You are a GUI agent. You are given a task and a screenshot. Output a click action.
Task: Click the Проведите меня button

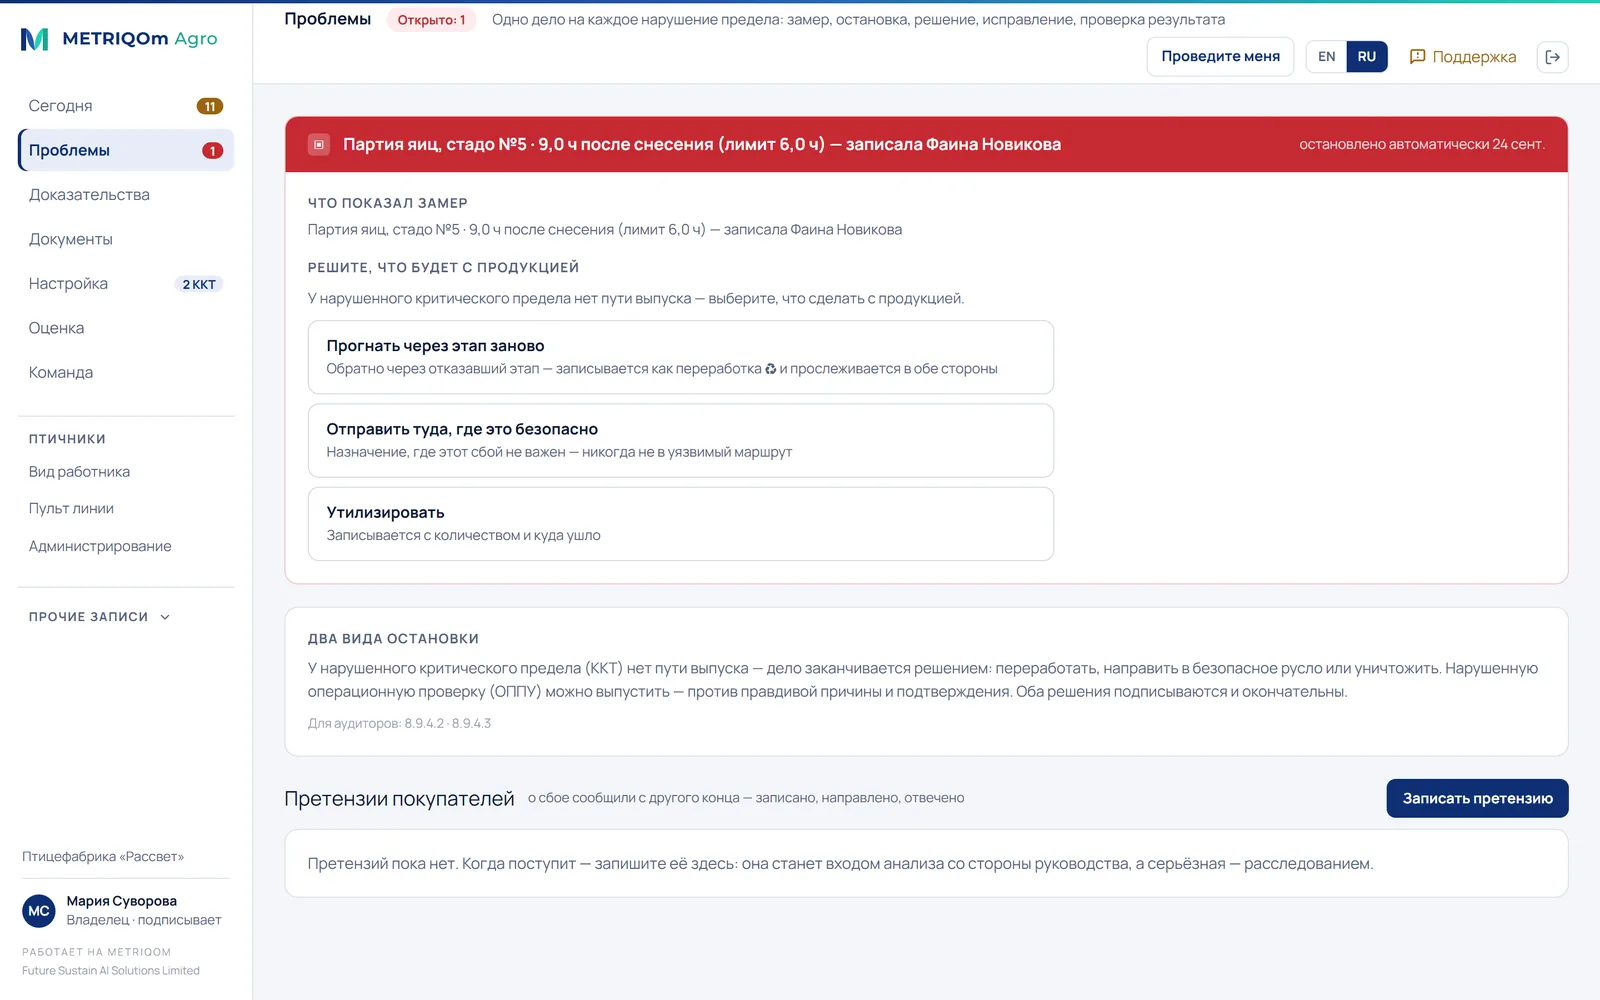(x=1220, y=57)
